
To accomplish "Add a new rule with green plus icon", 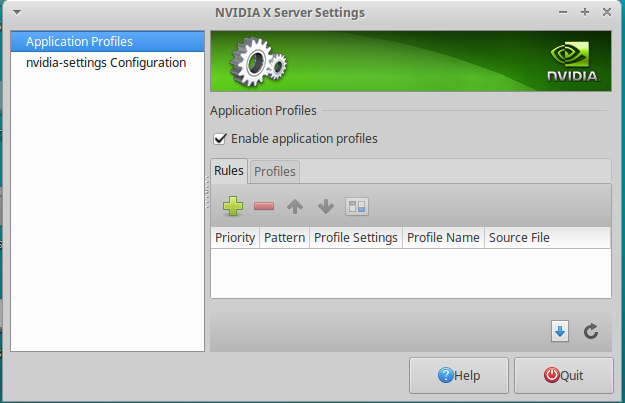I will tap(233, 206).
